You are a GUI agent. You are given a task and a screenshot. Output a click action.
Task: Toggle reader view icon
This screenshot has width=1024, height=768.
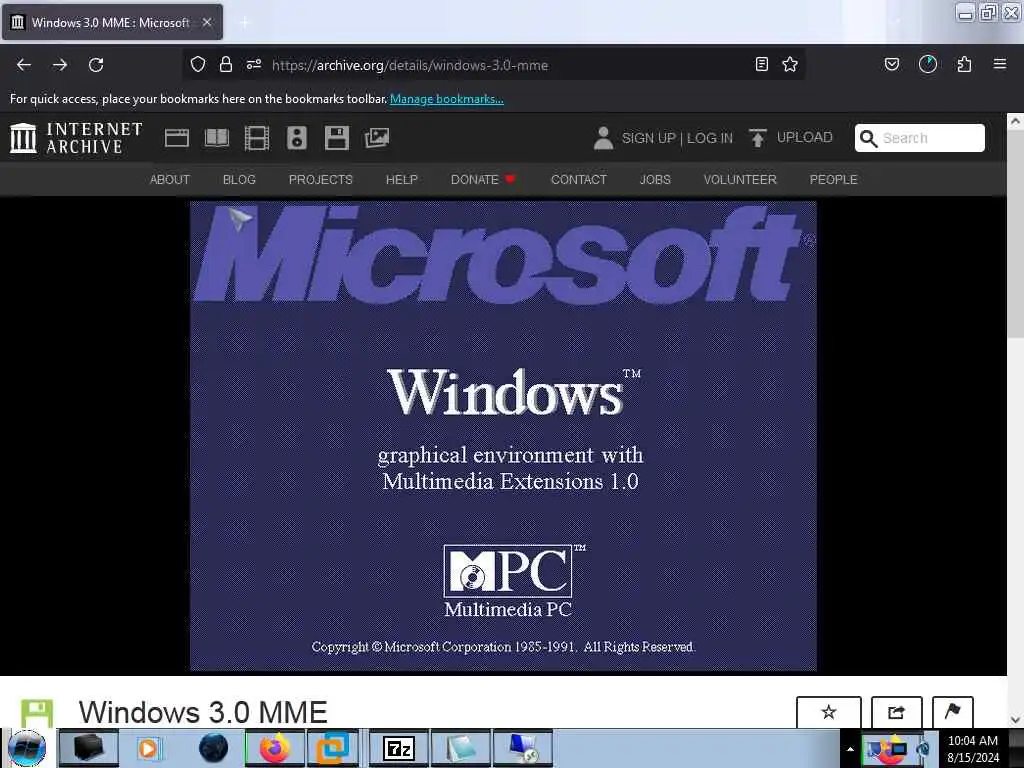[761, 64]
